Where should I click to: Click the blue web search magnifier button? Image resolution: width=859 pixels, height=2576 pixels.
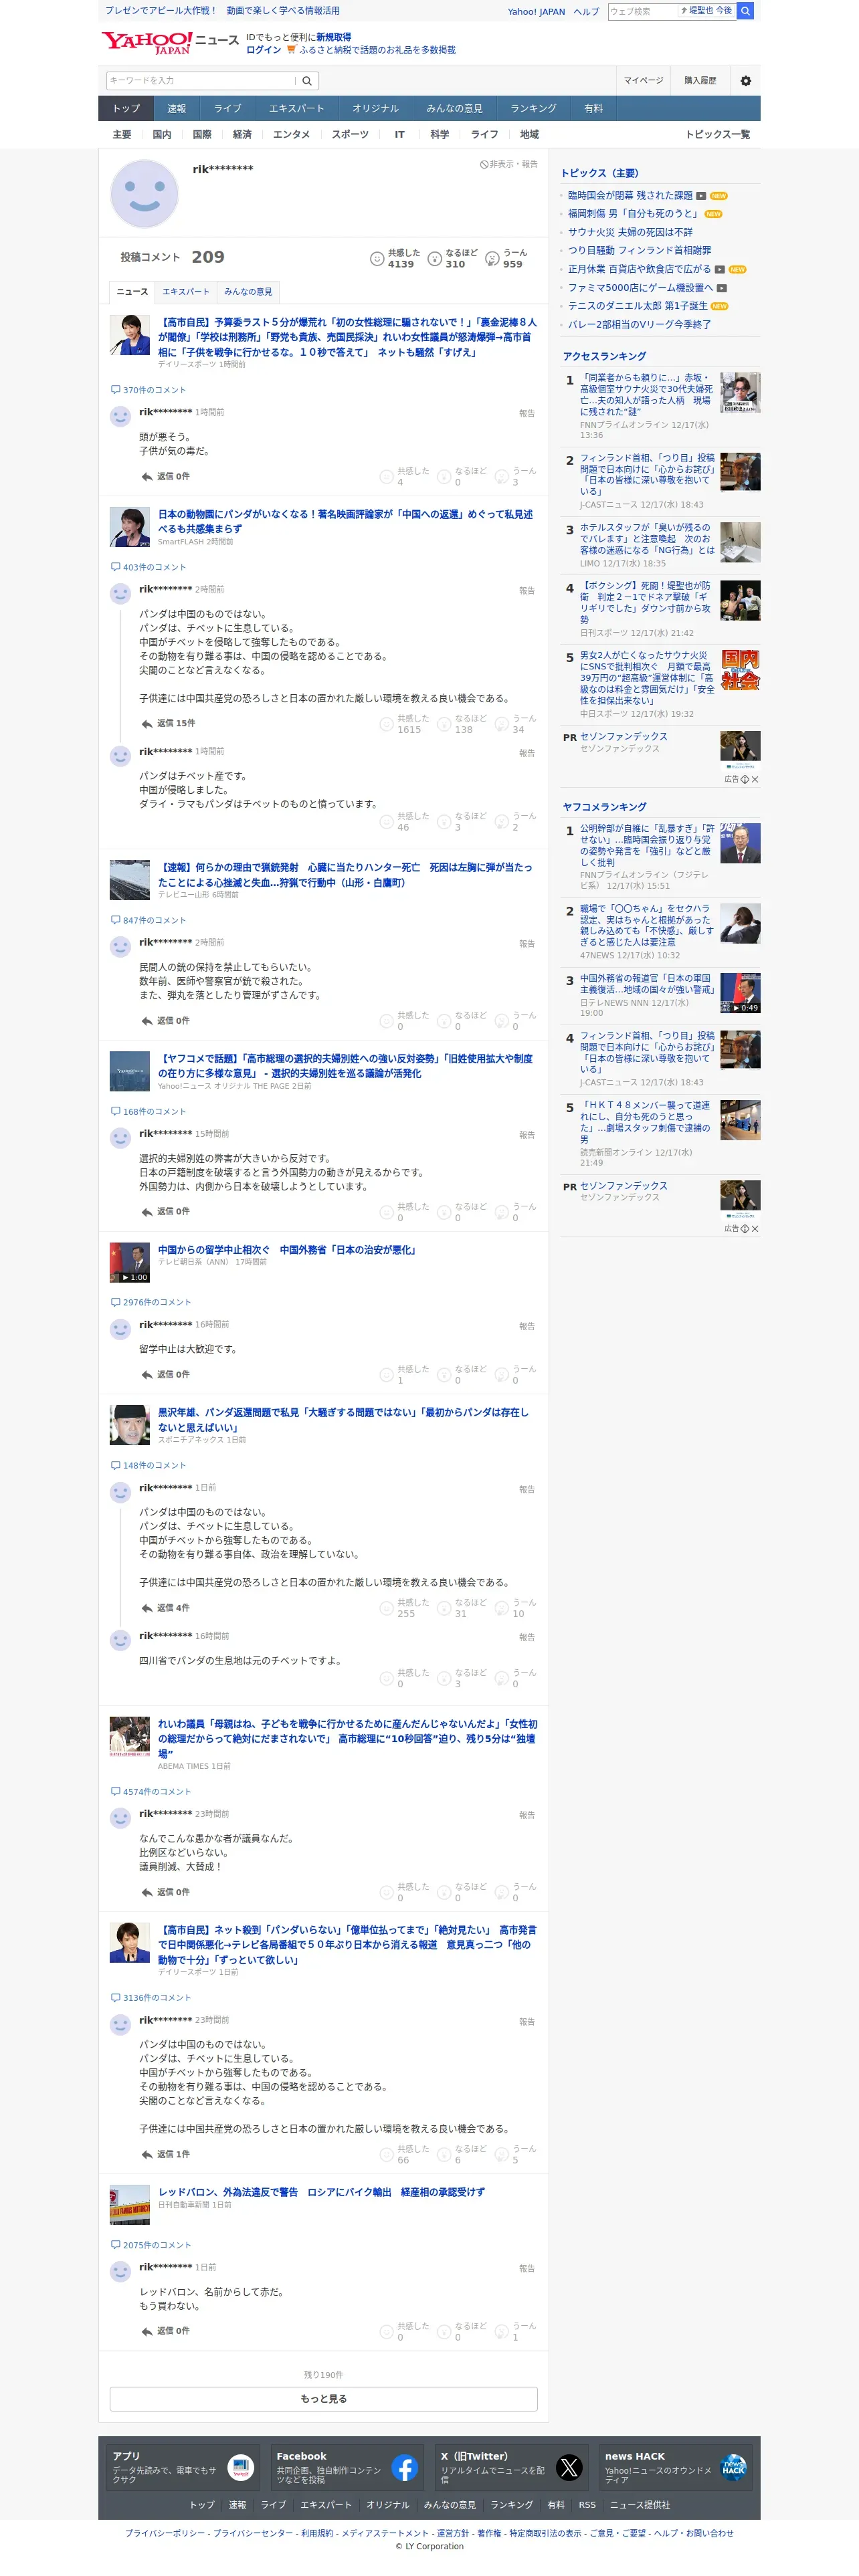(745, 11)
